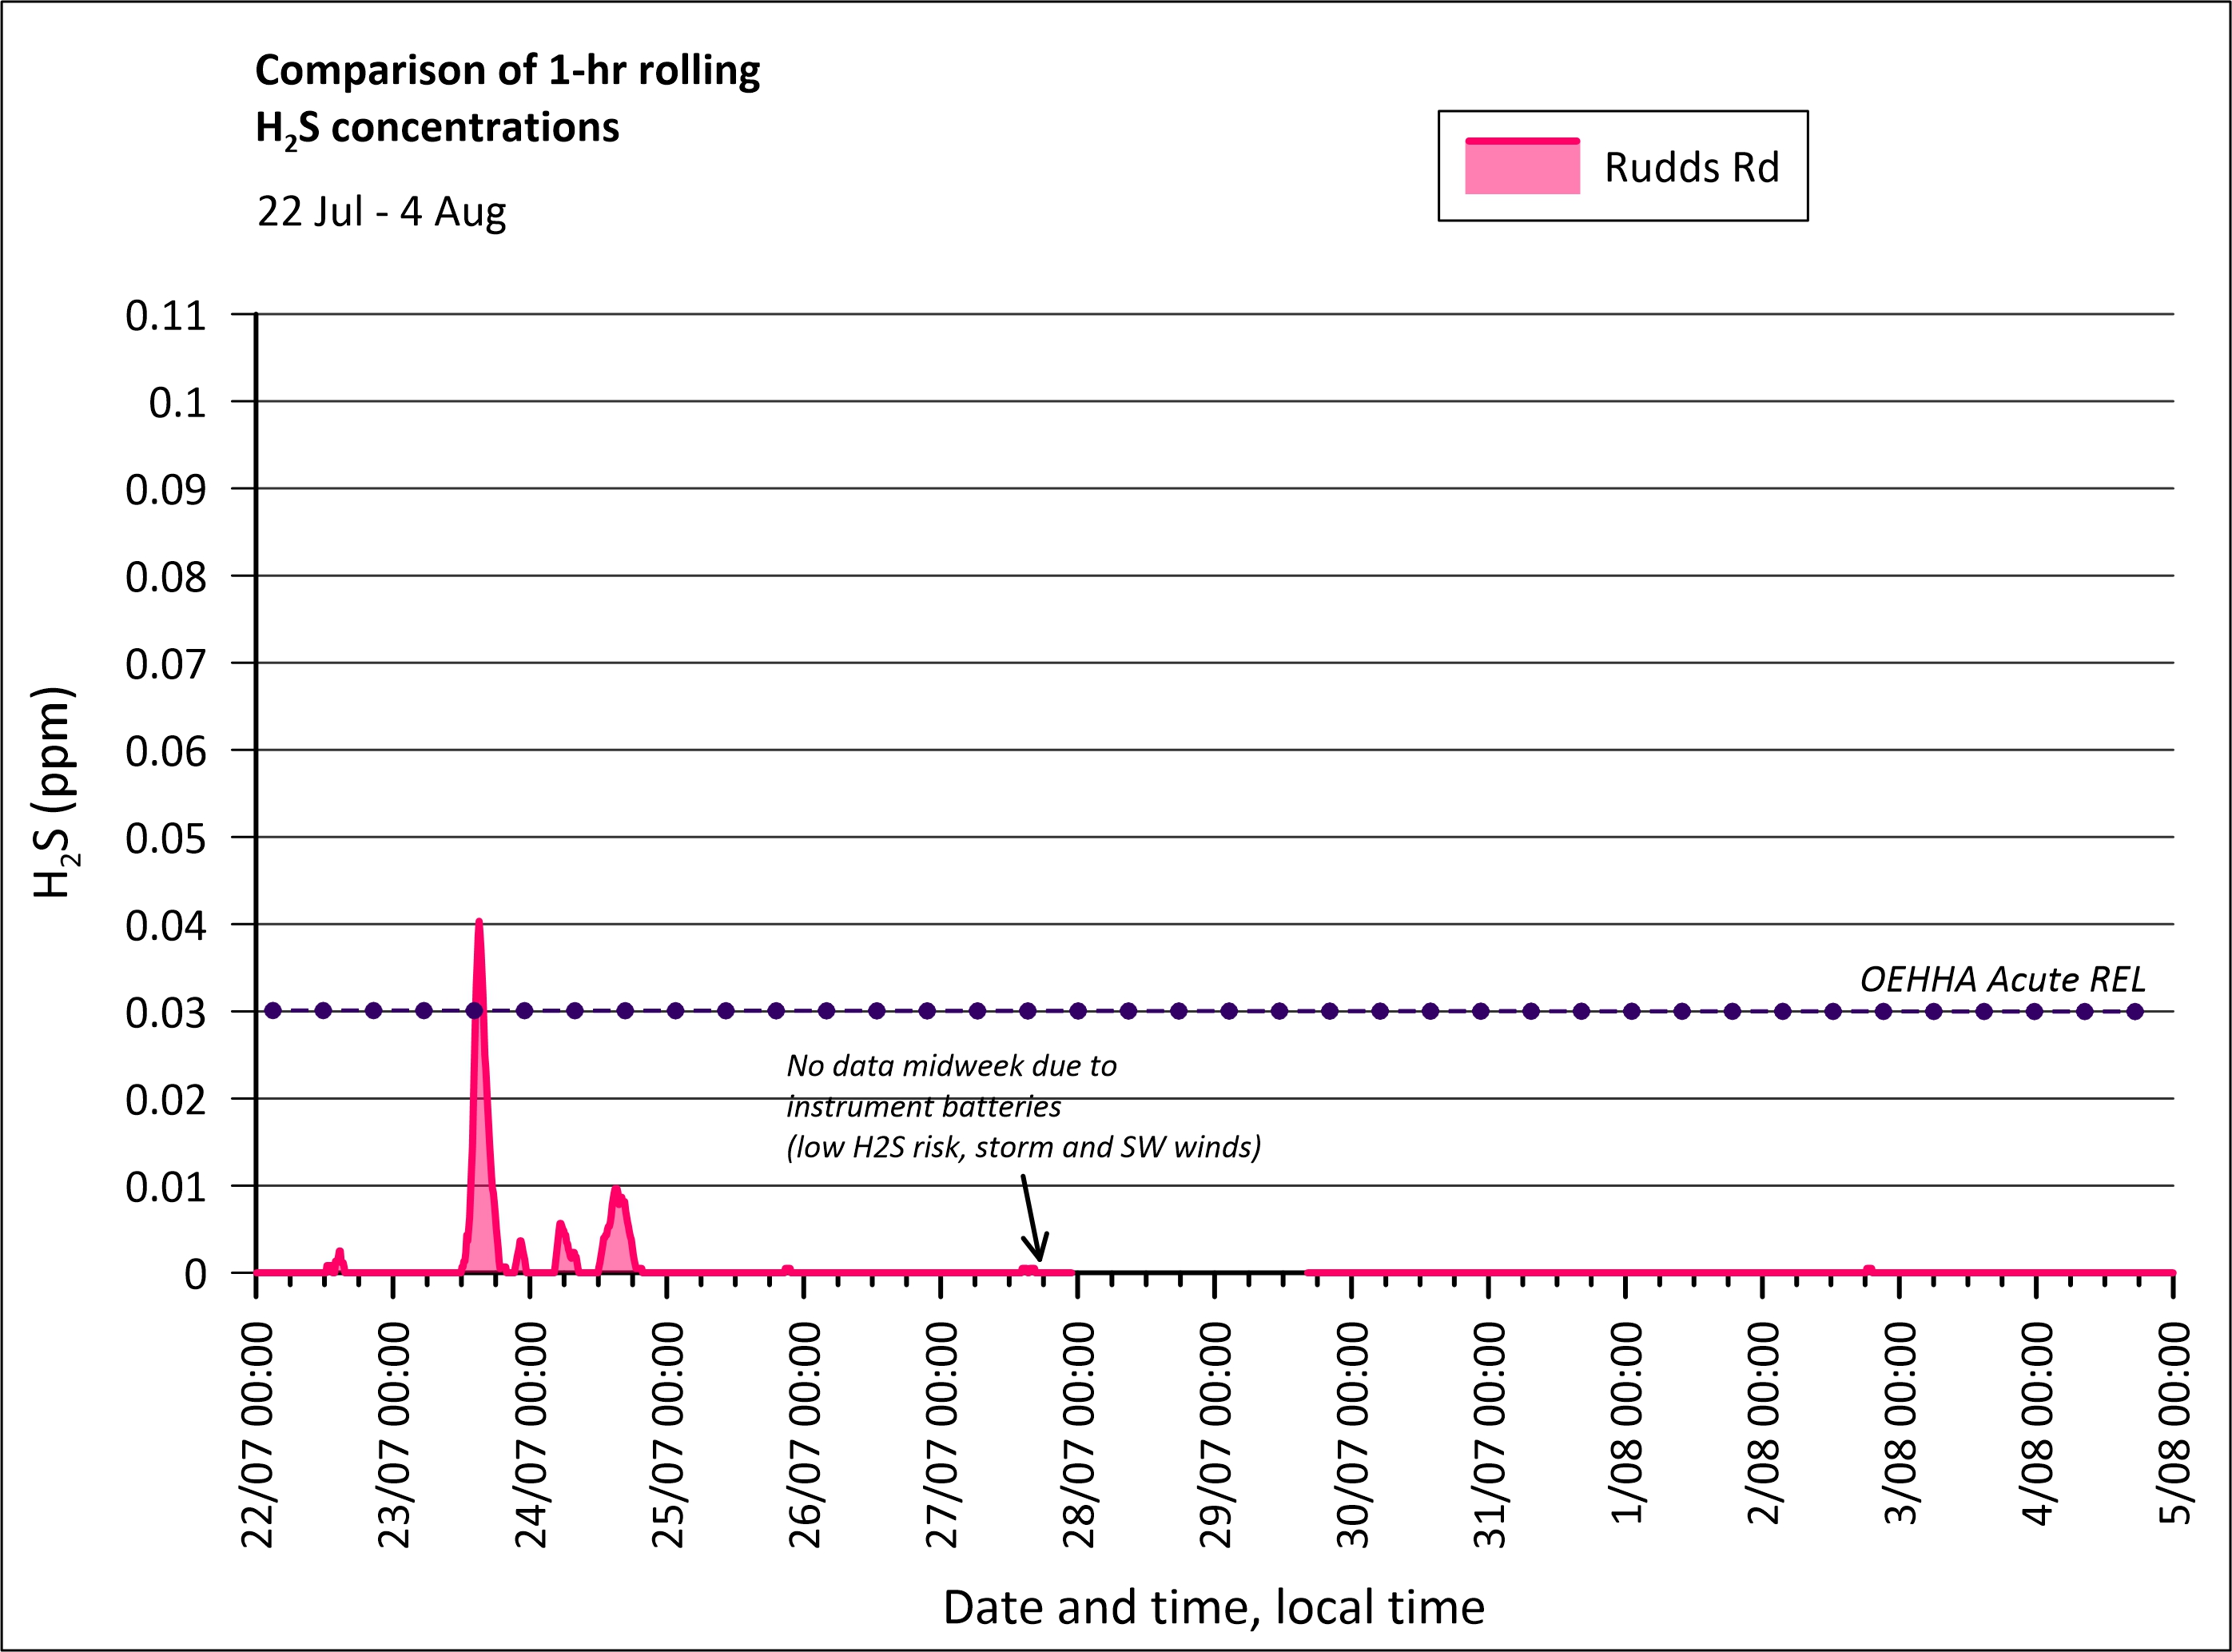Click the 0.03 y-axis label
Viewport: 2232px width, 1652px height.
(x=165, y=1013)
